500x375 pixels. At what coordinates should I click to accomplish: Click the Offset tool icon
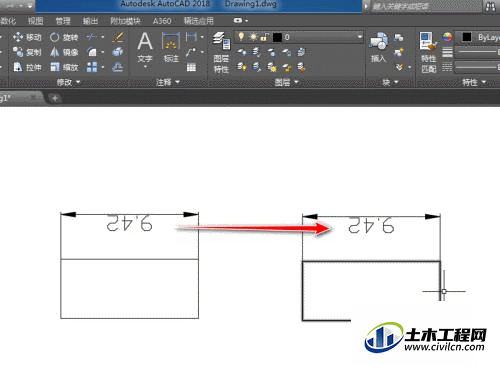point(118,67)
